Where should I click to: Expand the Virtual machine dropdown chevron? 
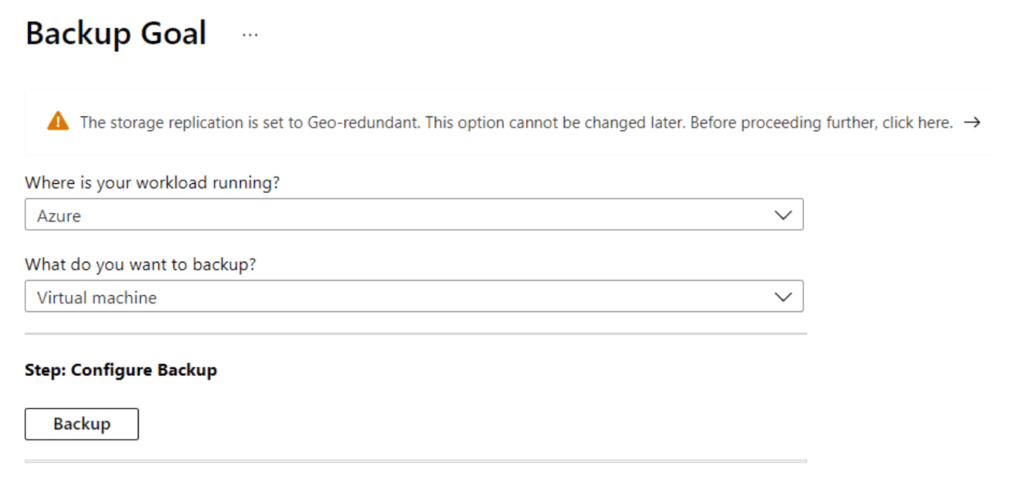click(783, 297)
